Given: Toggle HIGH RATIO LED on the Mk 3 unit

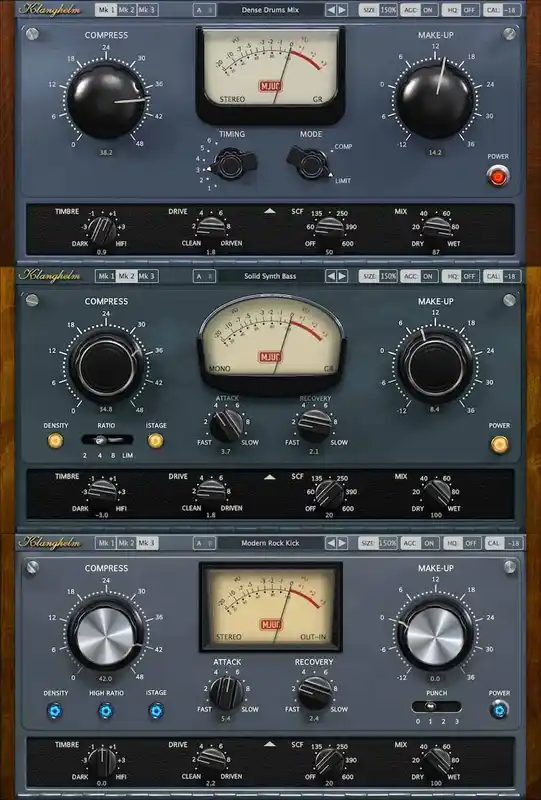Looking at the screenshot, I should click(x=106, y=710).
